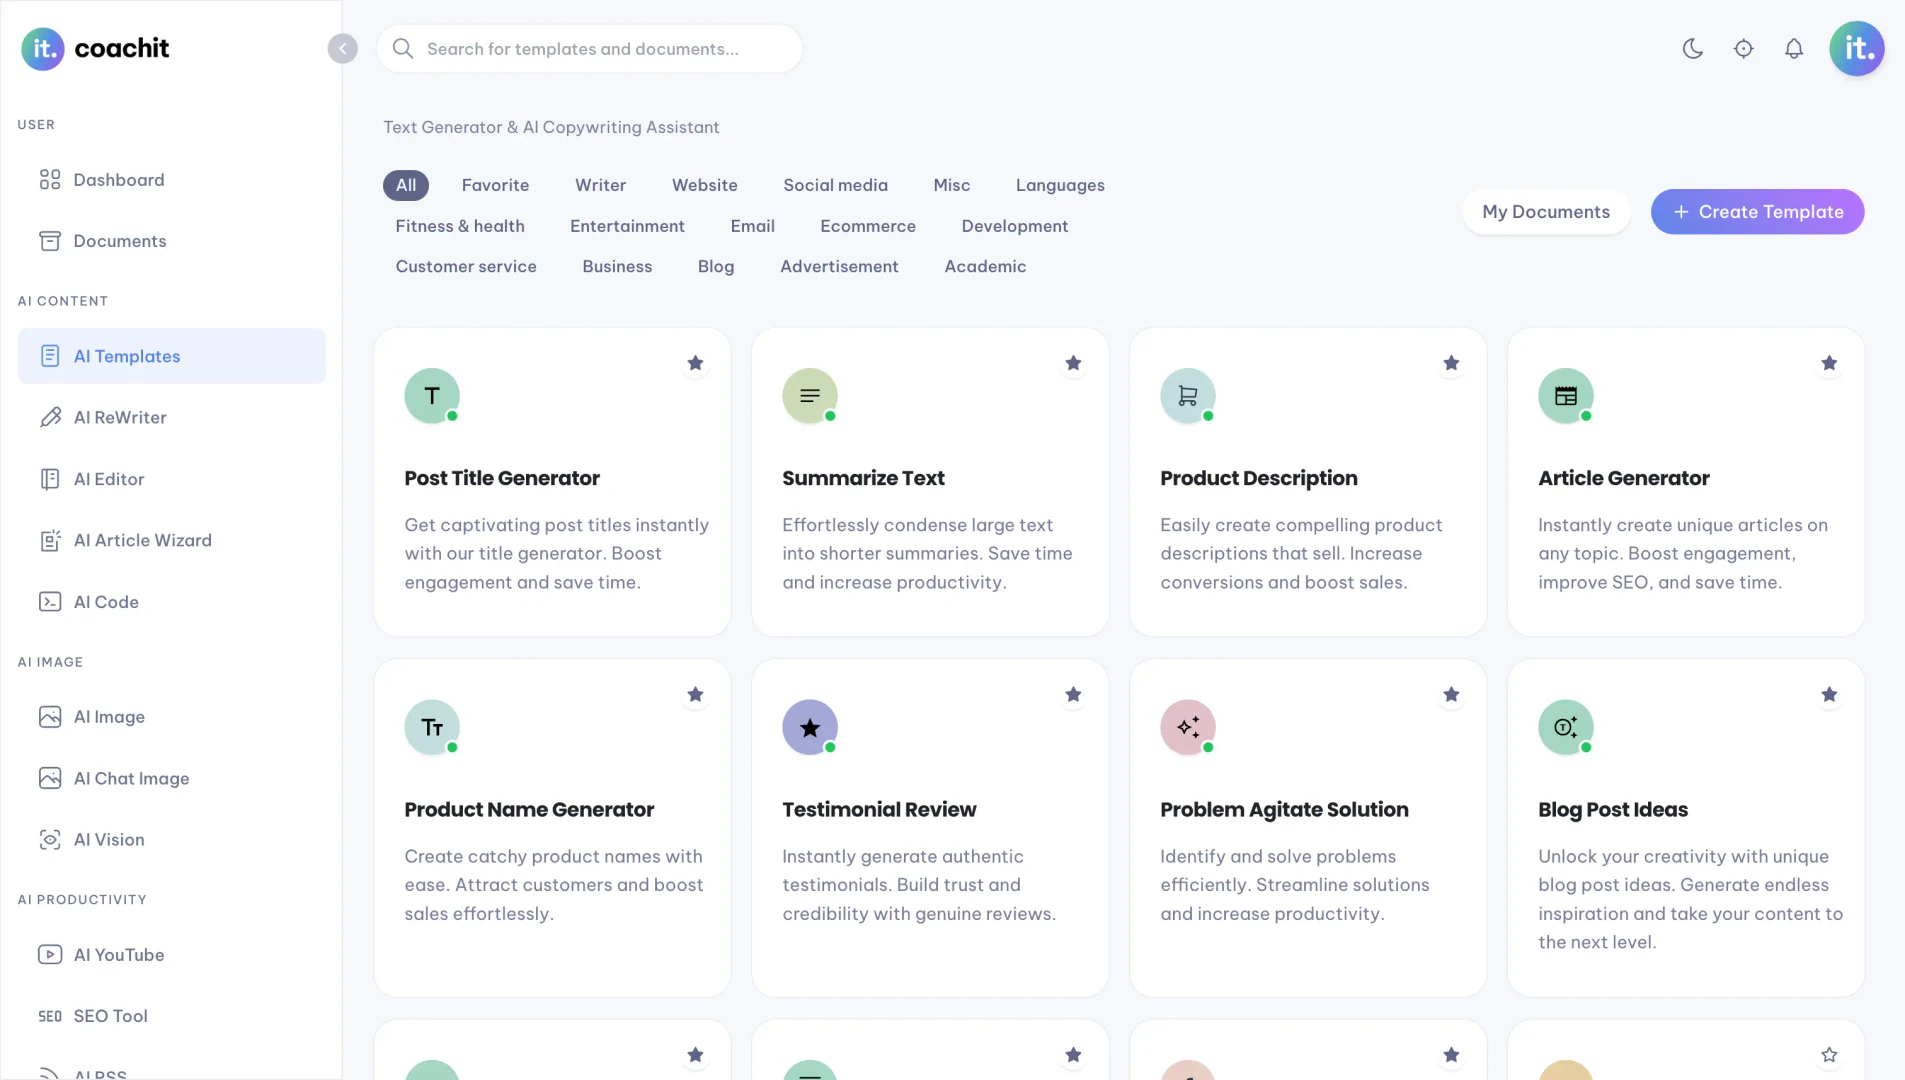The width and height of the screenshot is (1905, 1080).
Task: Open the settings crosshair icon menu
Action: coord(1744,48)
